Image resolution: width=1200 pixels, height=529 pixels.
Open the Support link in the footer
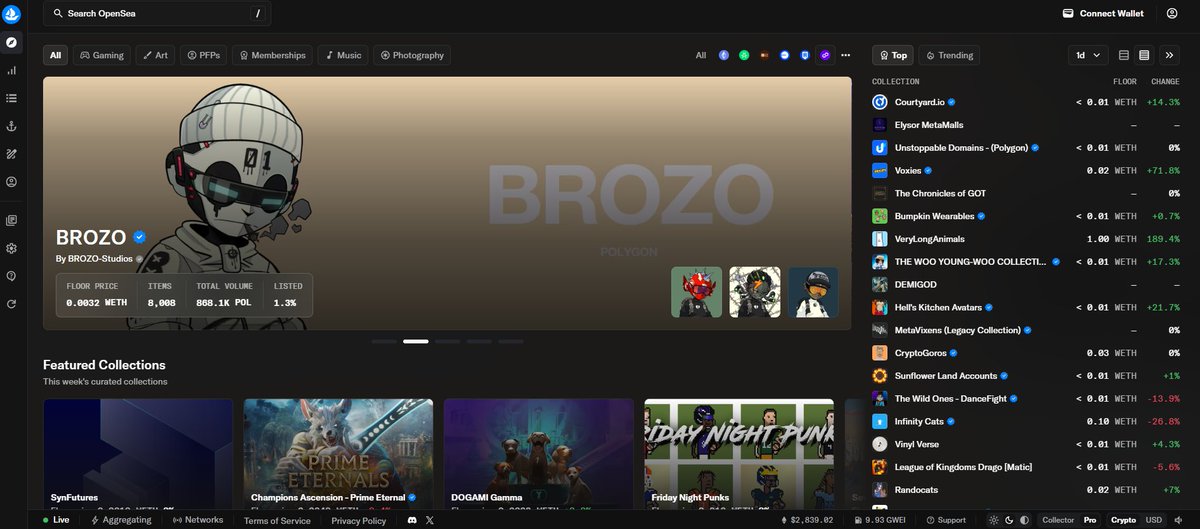[x=945, y=520]
